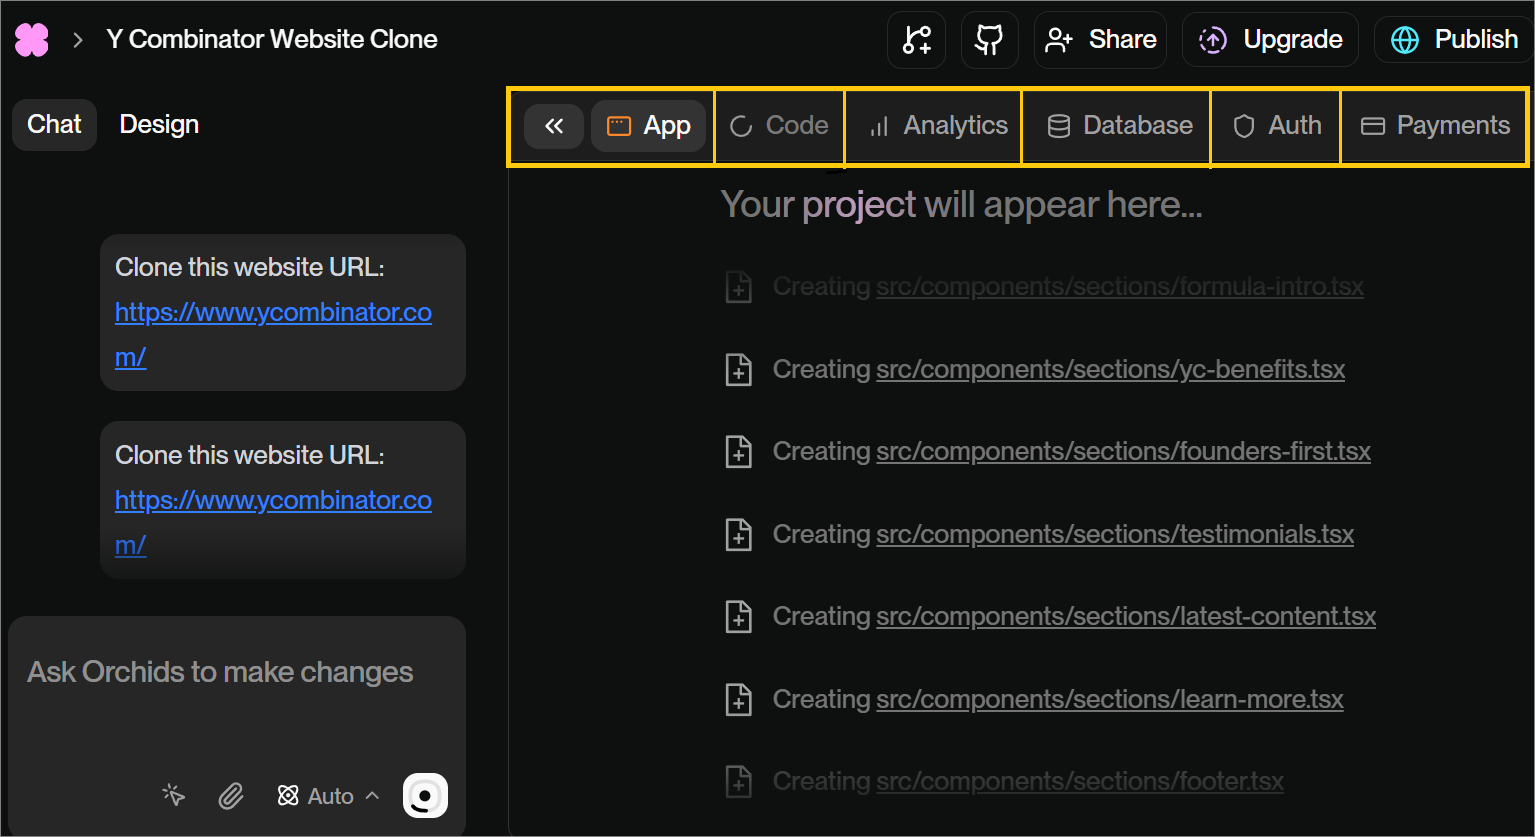This screenshot has width=1535, height=837.
Task: Switch to the Design tab
Action: (159, 125)
